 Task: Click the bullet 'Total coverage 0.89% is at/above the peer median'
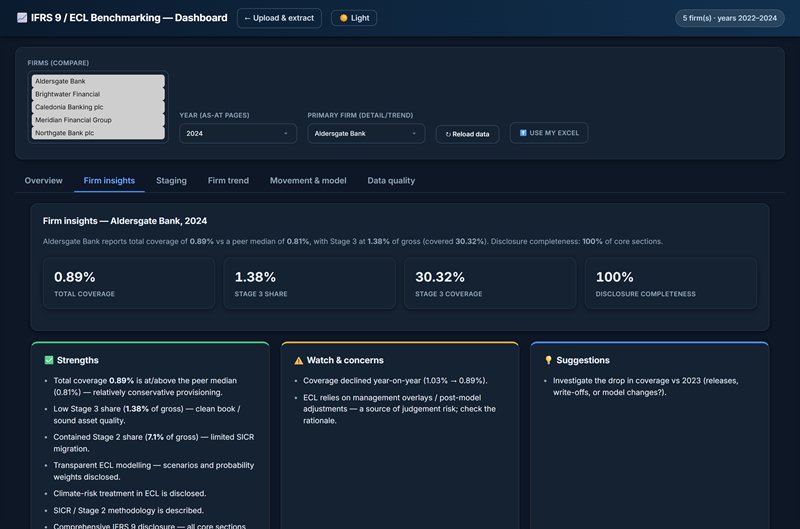point(145,386)
